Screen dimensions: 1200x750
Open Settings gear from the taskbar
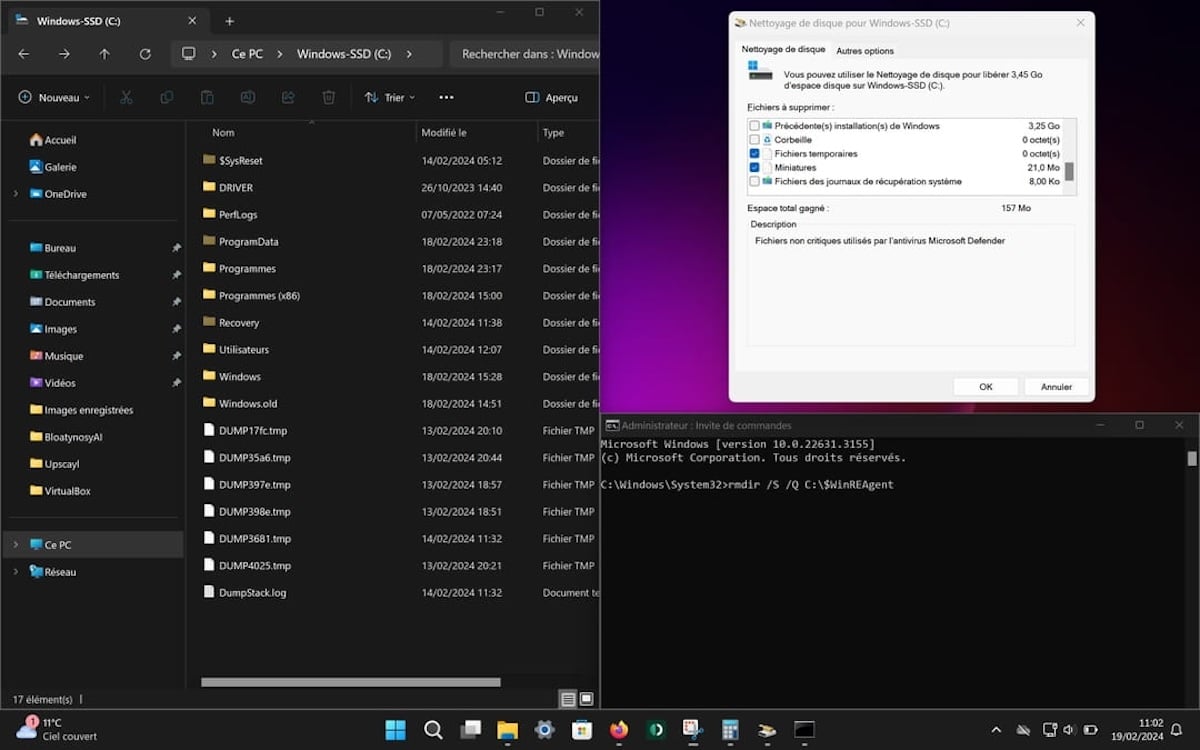tap(544, 730)
